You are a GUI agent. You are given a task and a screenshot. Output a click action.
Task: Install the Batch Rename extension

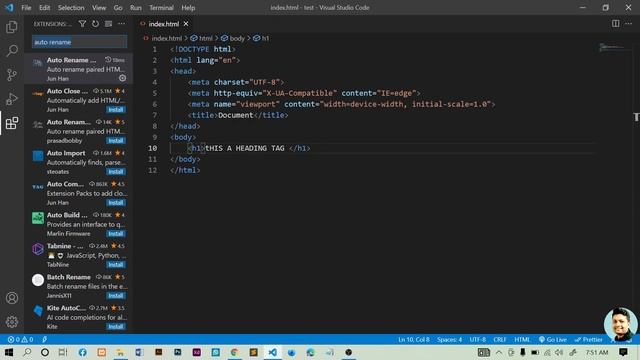(x=116, y=296)
